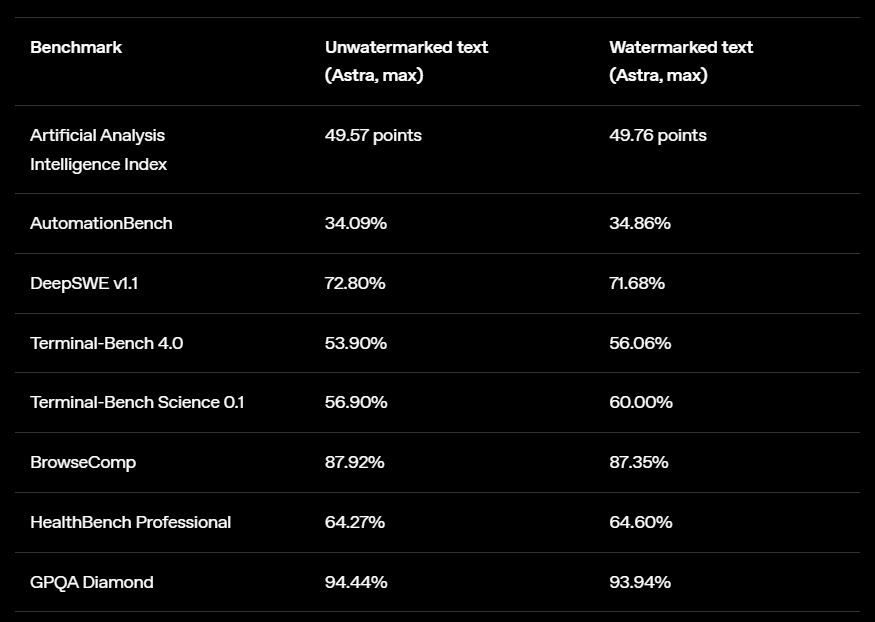The height and width of the screenshot is (622, 875).
Task: Select the 64.60% value
Action: coord(641,522)
